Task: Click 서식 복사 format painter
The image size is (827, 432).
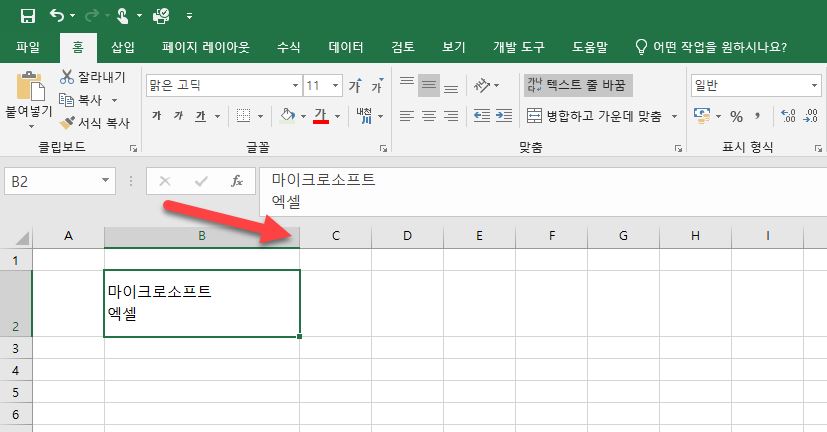Action: point(94,123)
